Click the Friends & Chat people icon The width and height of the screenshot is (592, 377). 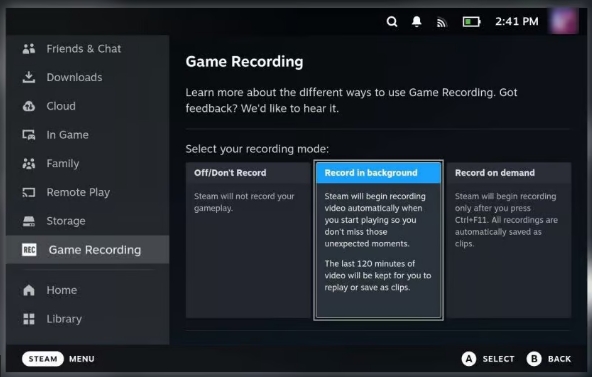click(x=29, y=49)
